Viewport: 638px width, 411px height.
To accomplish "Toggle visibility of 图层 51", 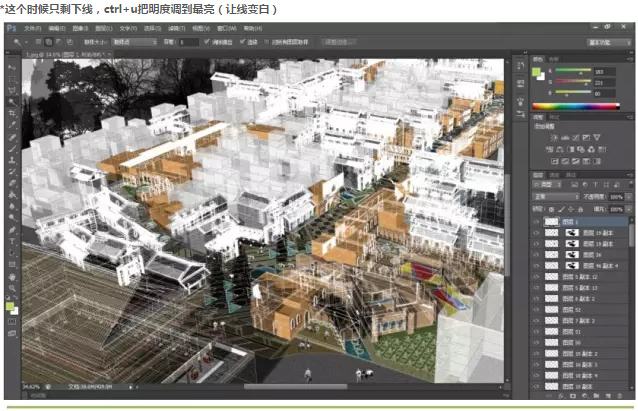I will 536,332.
